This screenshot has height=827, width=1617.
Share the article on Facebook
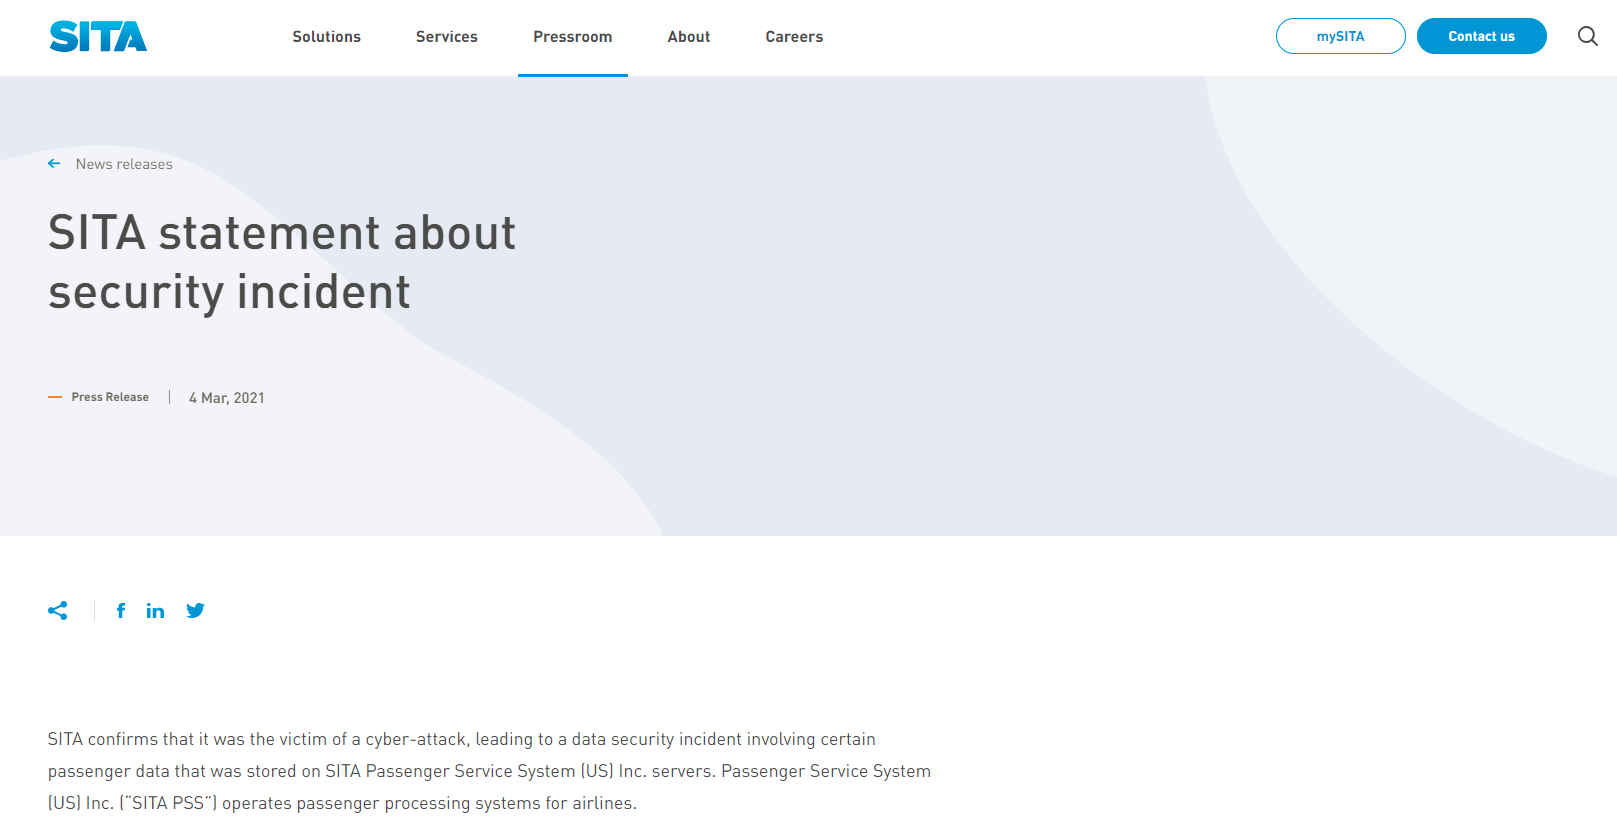(x=121, y=611)
